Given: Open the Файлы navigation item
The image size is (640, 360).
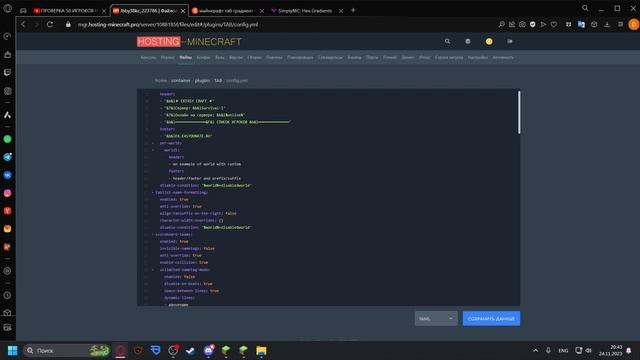Looking at the screenshot, I should point(185,58).
